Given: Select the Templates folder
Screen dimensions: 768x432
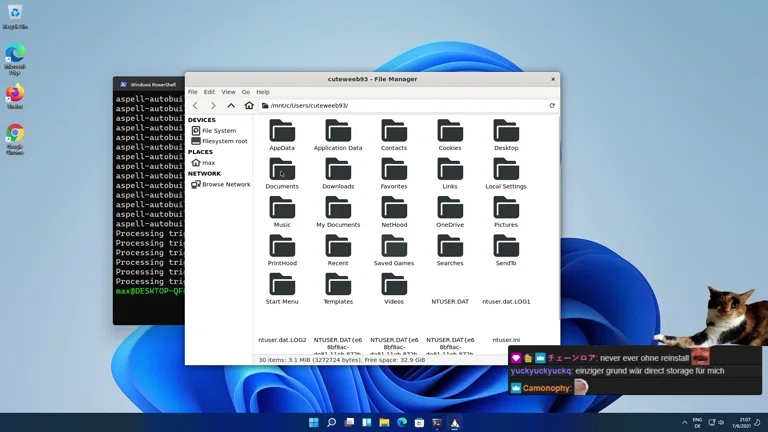Looking at the screenshot, I should click(x=338, y=288).
